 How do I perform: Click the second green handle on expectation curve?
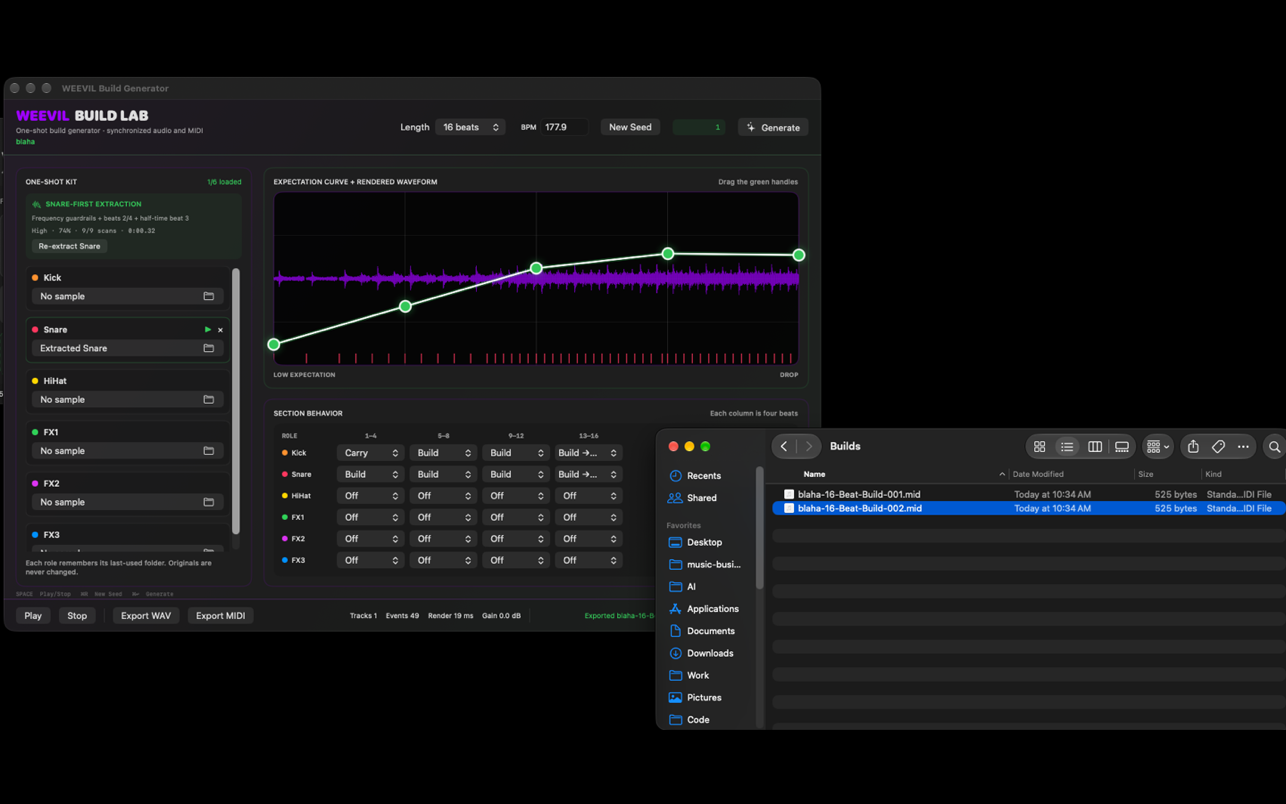pos(405,306)
